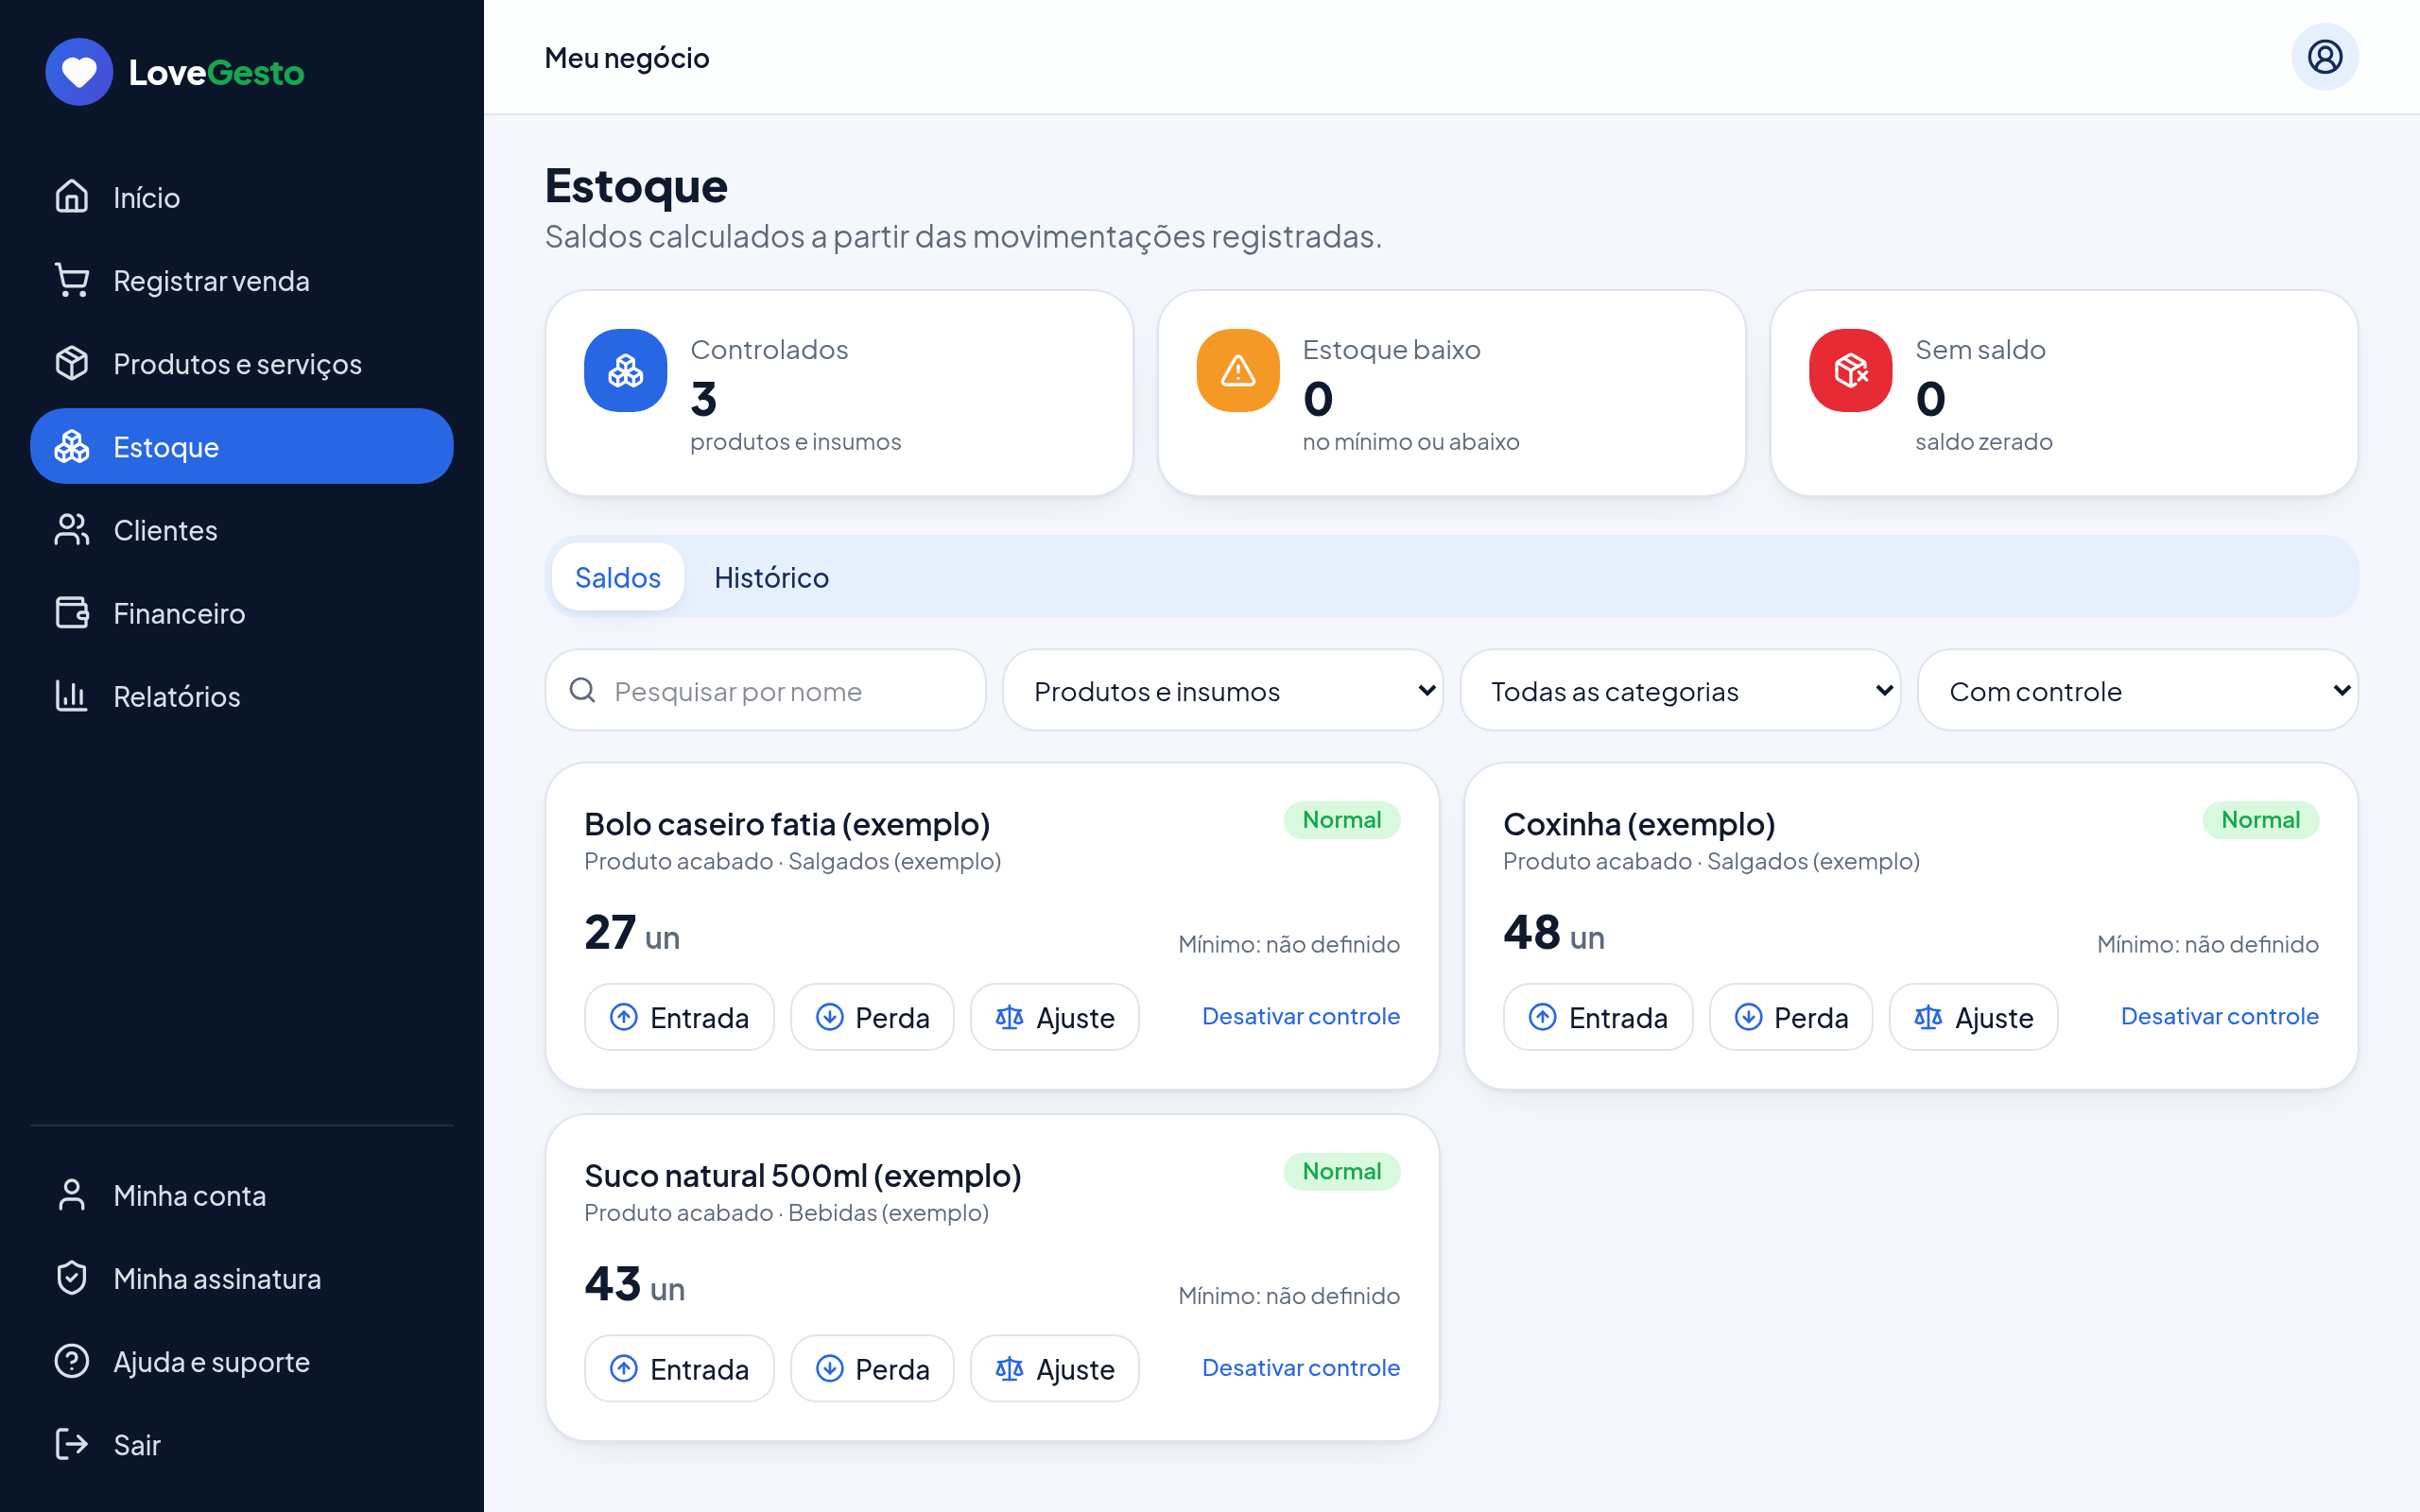Screen dimensions: 2420x1512
Task: Click Entrada on Coxinha card
Action: click(x=1598, y=1017)
